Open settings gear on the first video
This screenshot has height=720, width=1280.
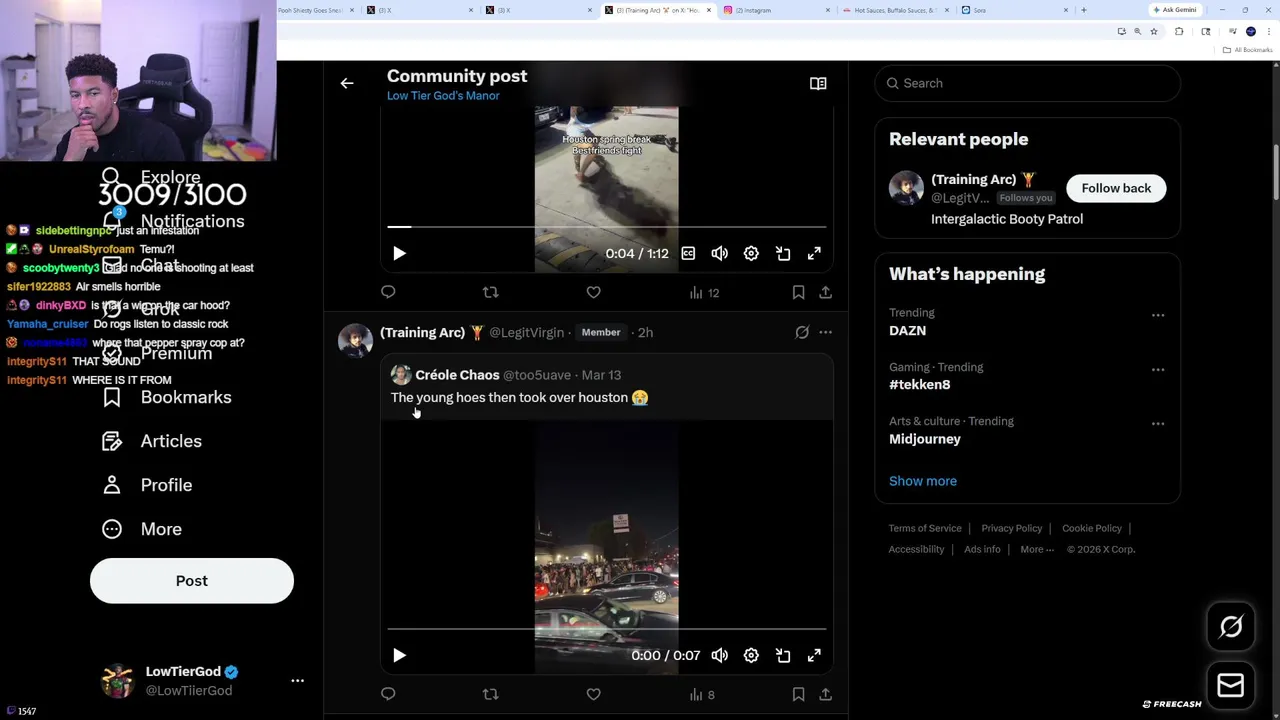point(751,254)
